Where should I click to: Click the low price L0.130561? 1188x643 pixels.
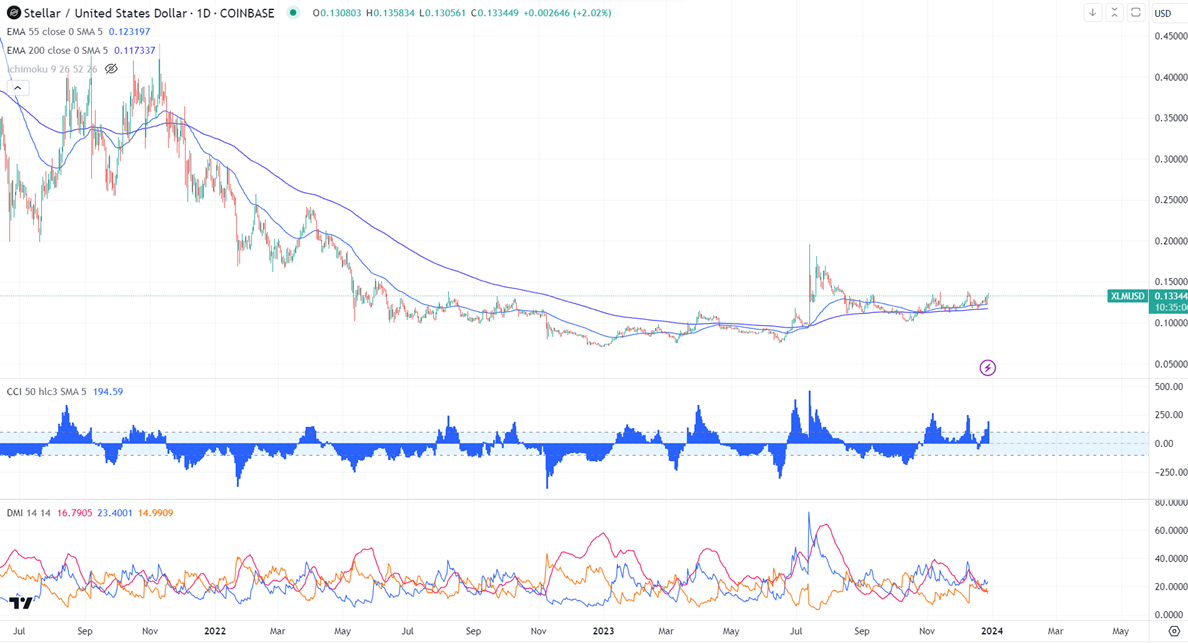click(x=442, y=13)
